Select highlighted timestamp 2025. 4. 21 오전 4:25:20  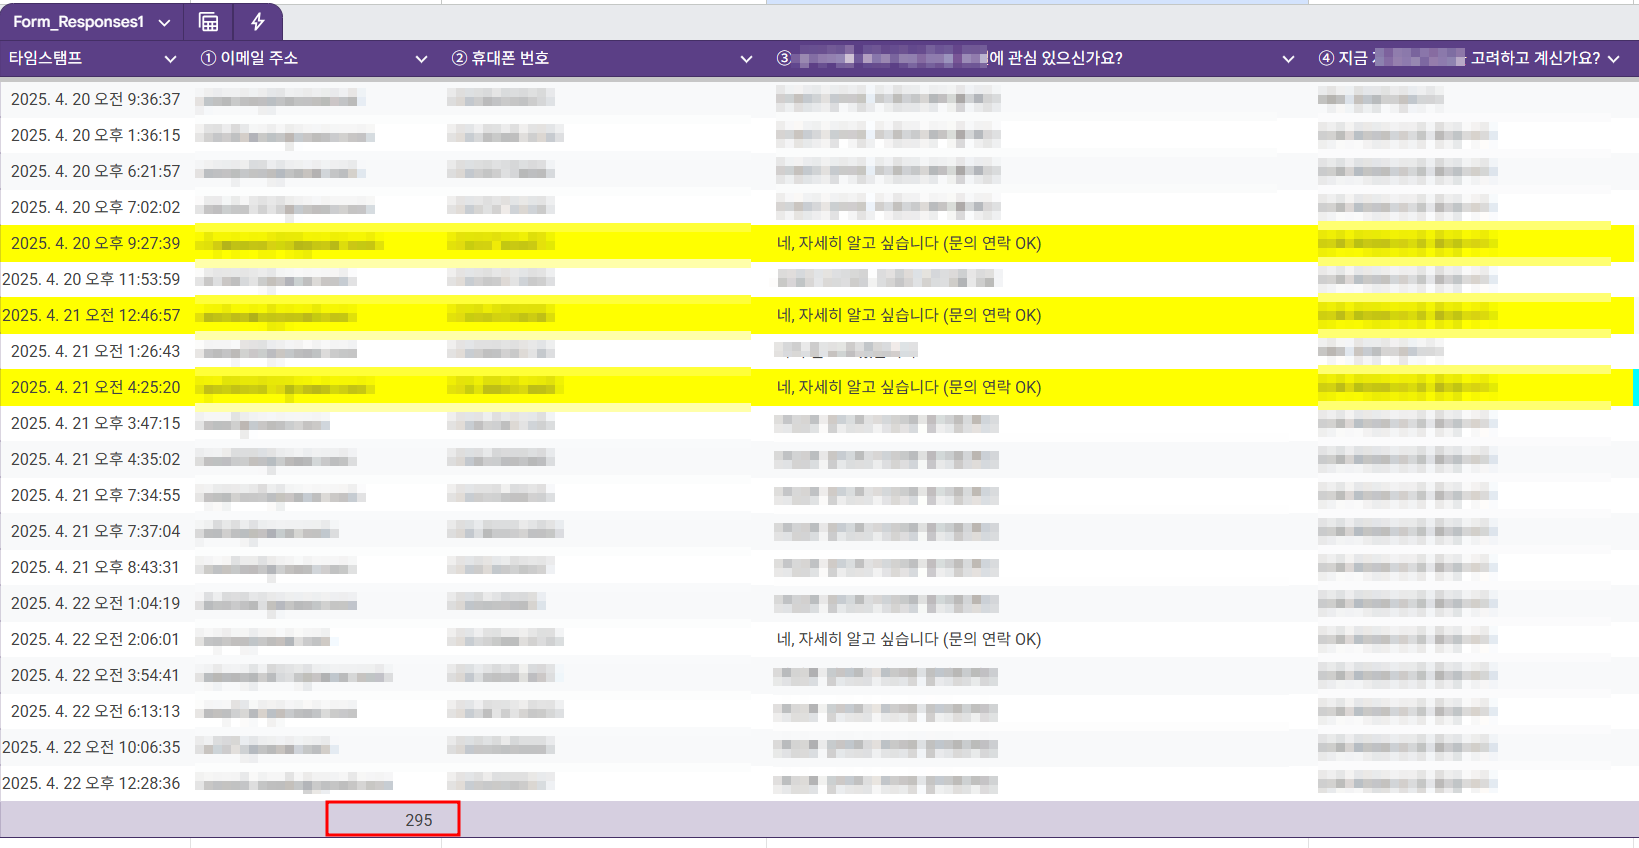pos(96,387)
